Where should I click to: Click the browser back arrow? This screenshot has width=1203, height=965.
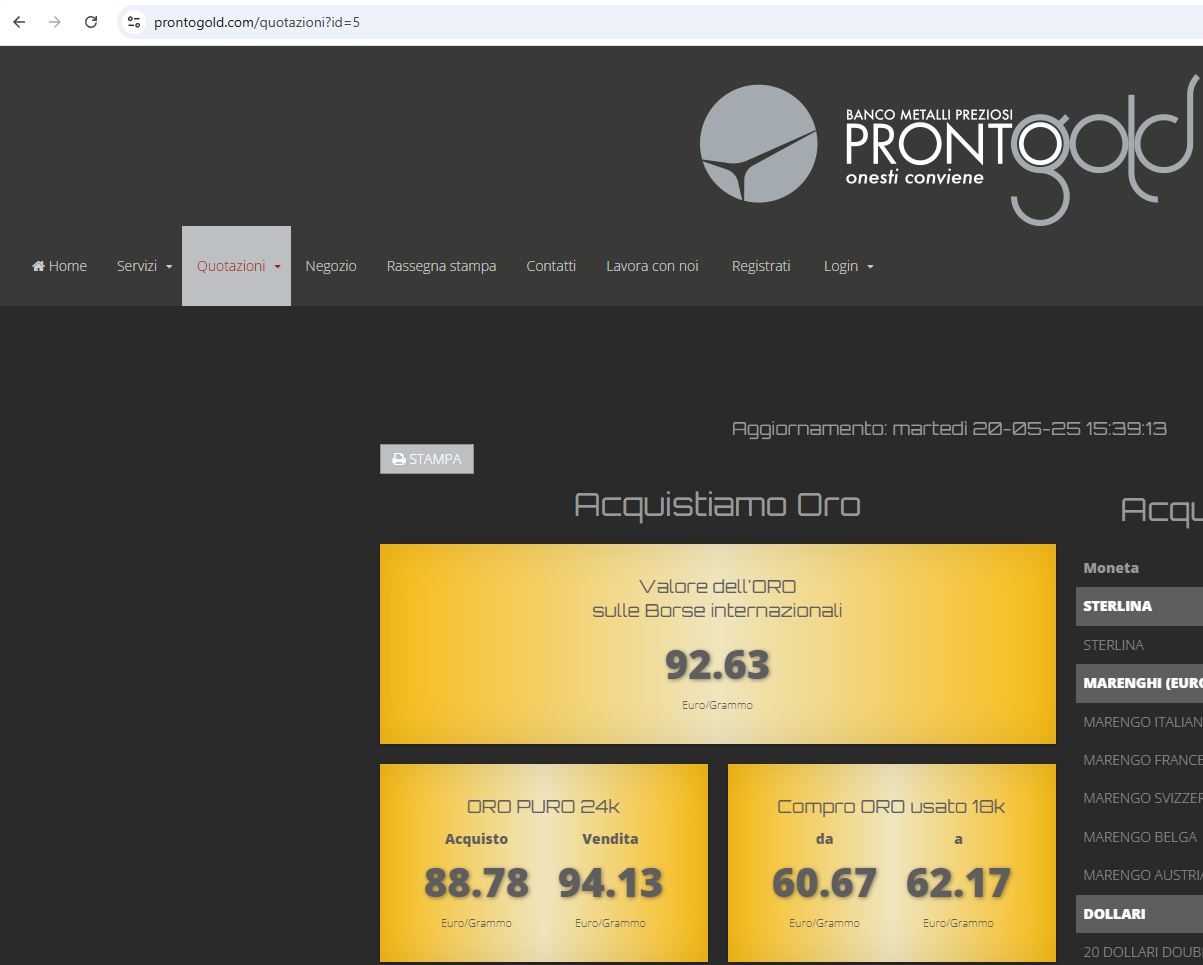[19, 22]
